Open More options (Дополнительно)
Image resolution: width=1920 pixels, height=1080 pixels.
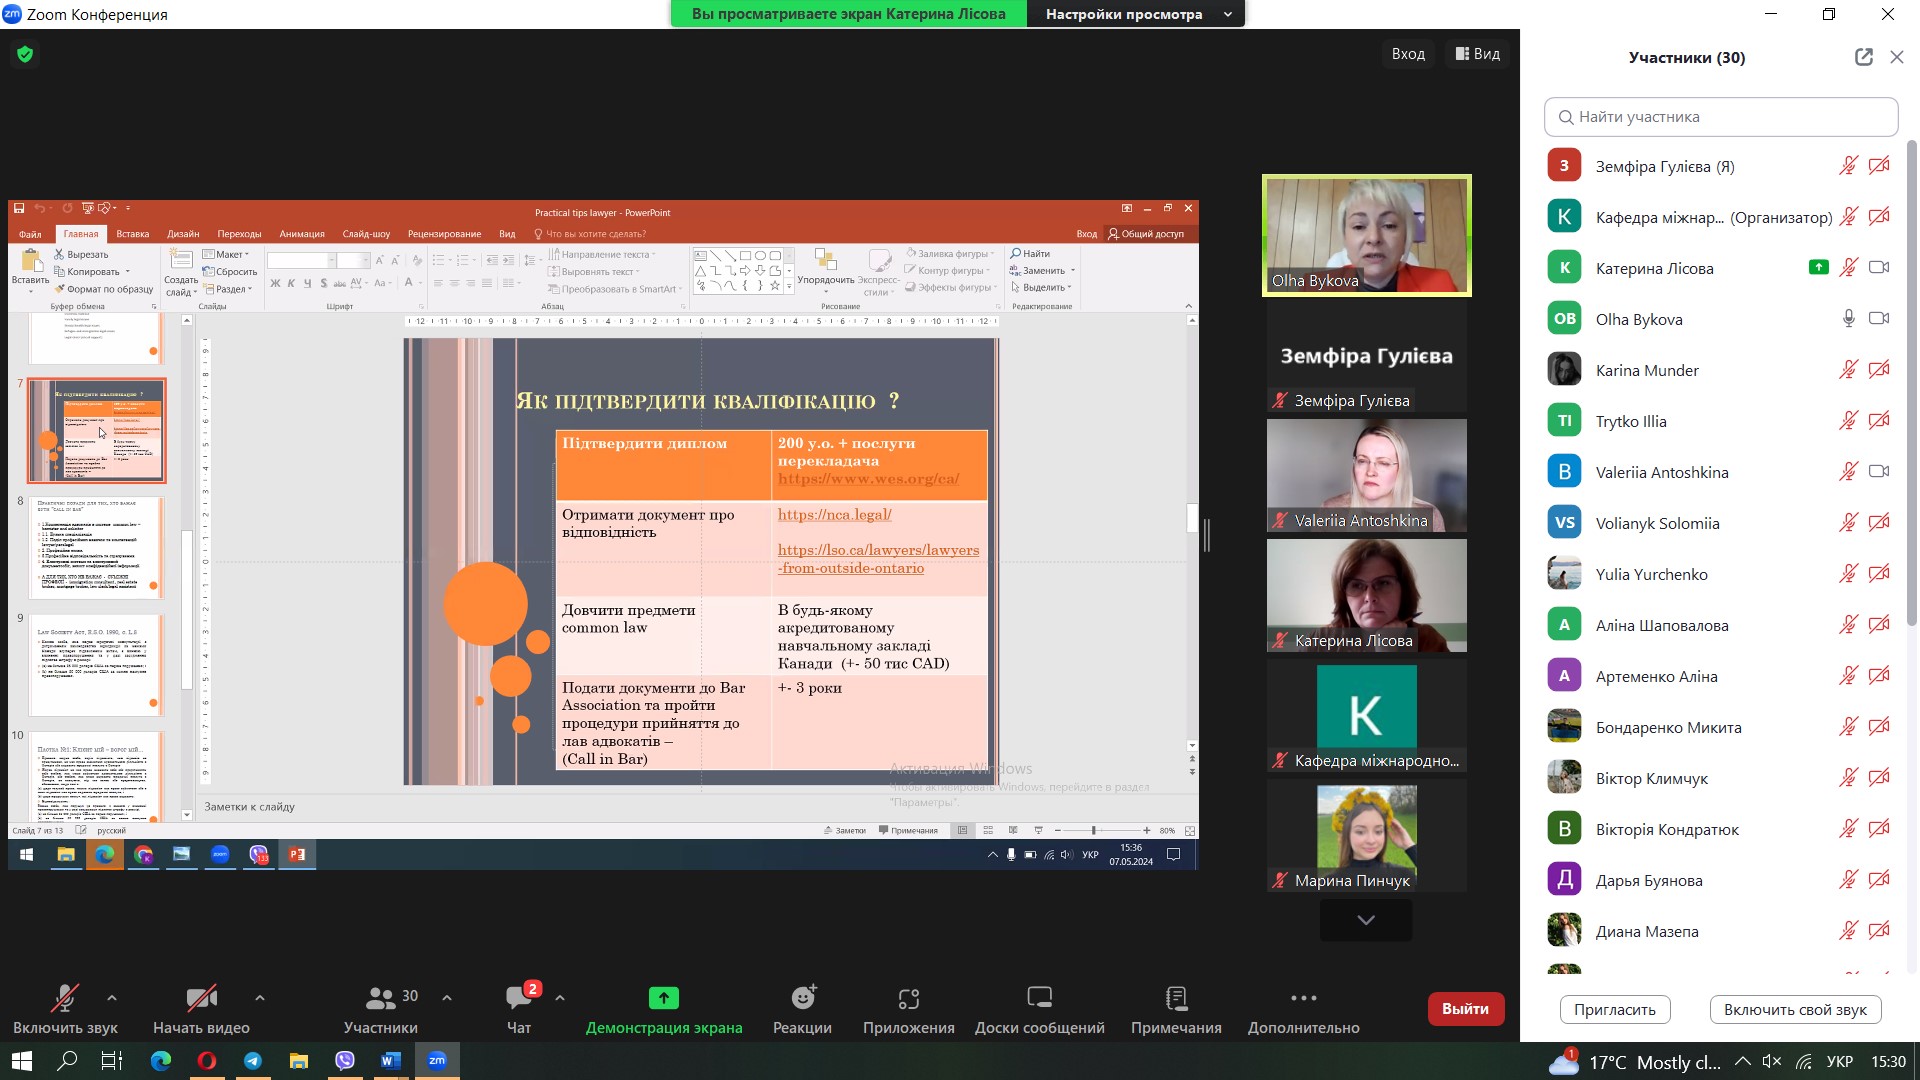pyautogui.click(x=1303, y=1009)
